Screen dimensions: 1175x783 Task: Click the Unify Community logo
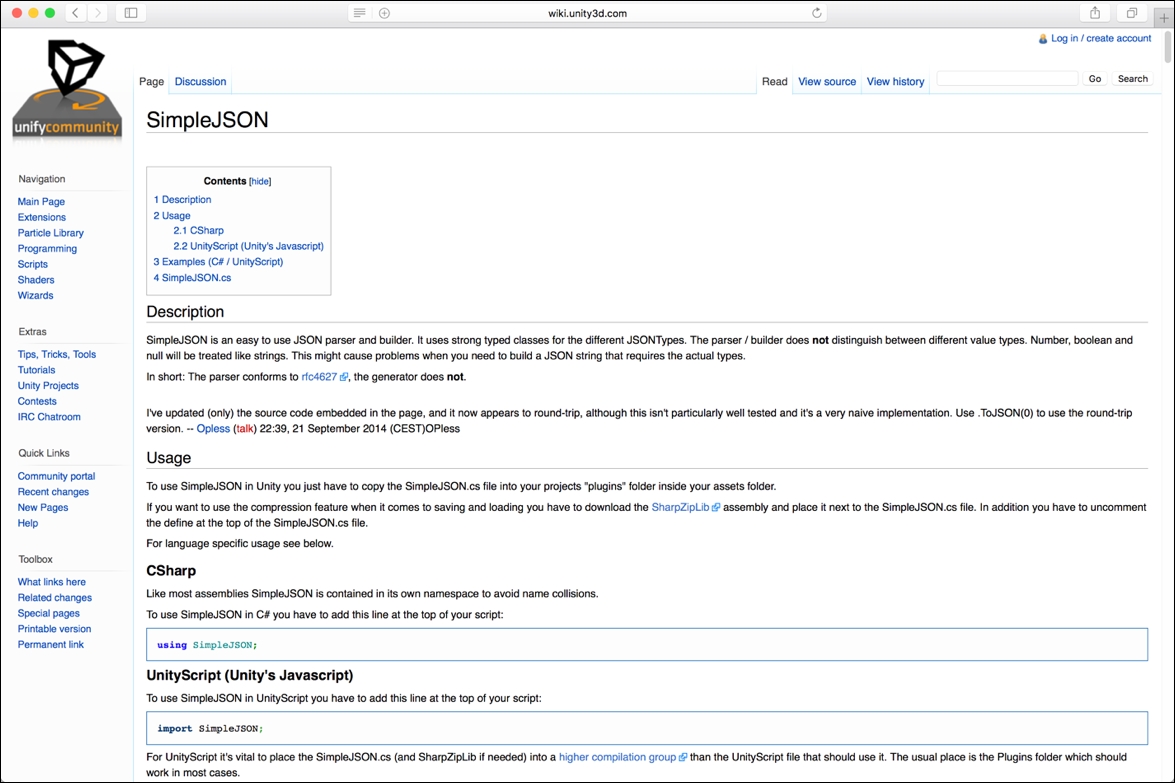[67, 88]
